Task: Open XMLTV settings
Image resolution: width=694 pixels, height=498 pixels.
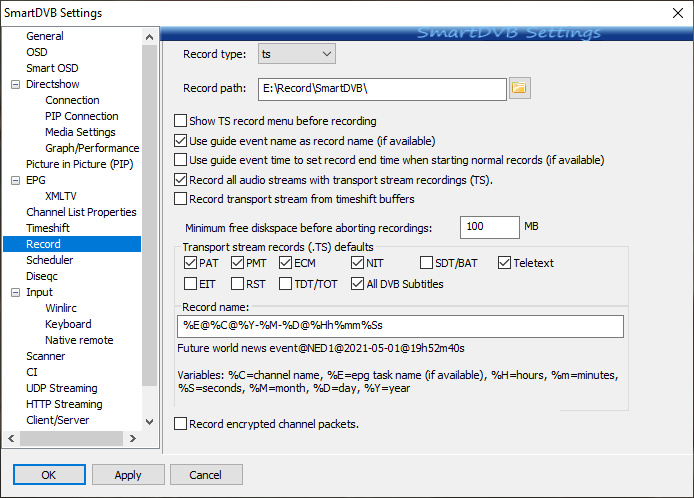Action: click(x=61, y=196)
